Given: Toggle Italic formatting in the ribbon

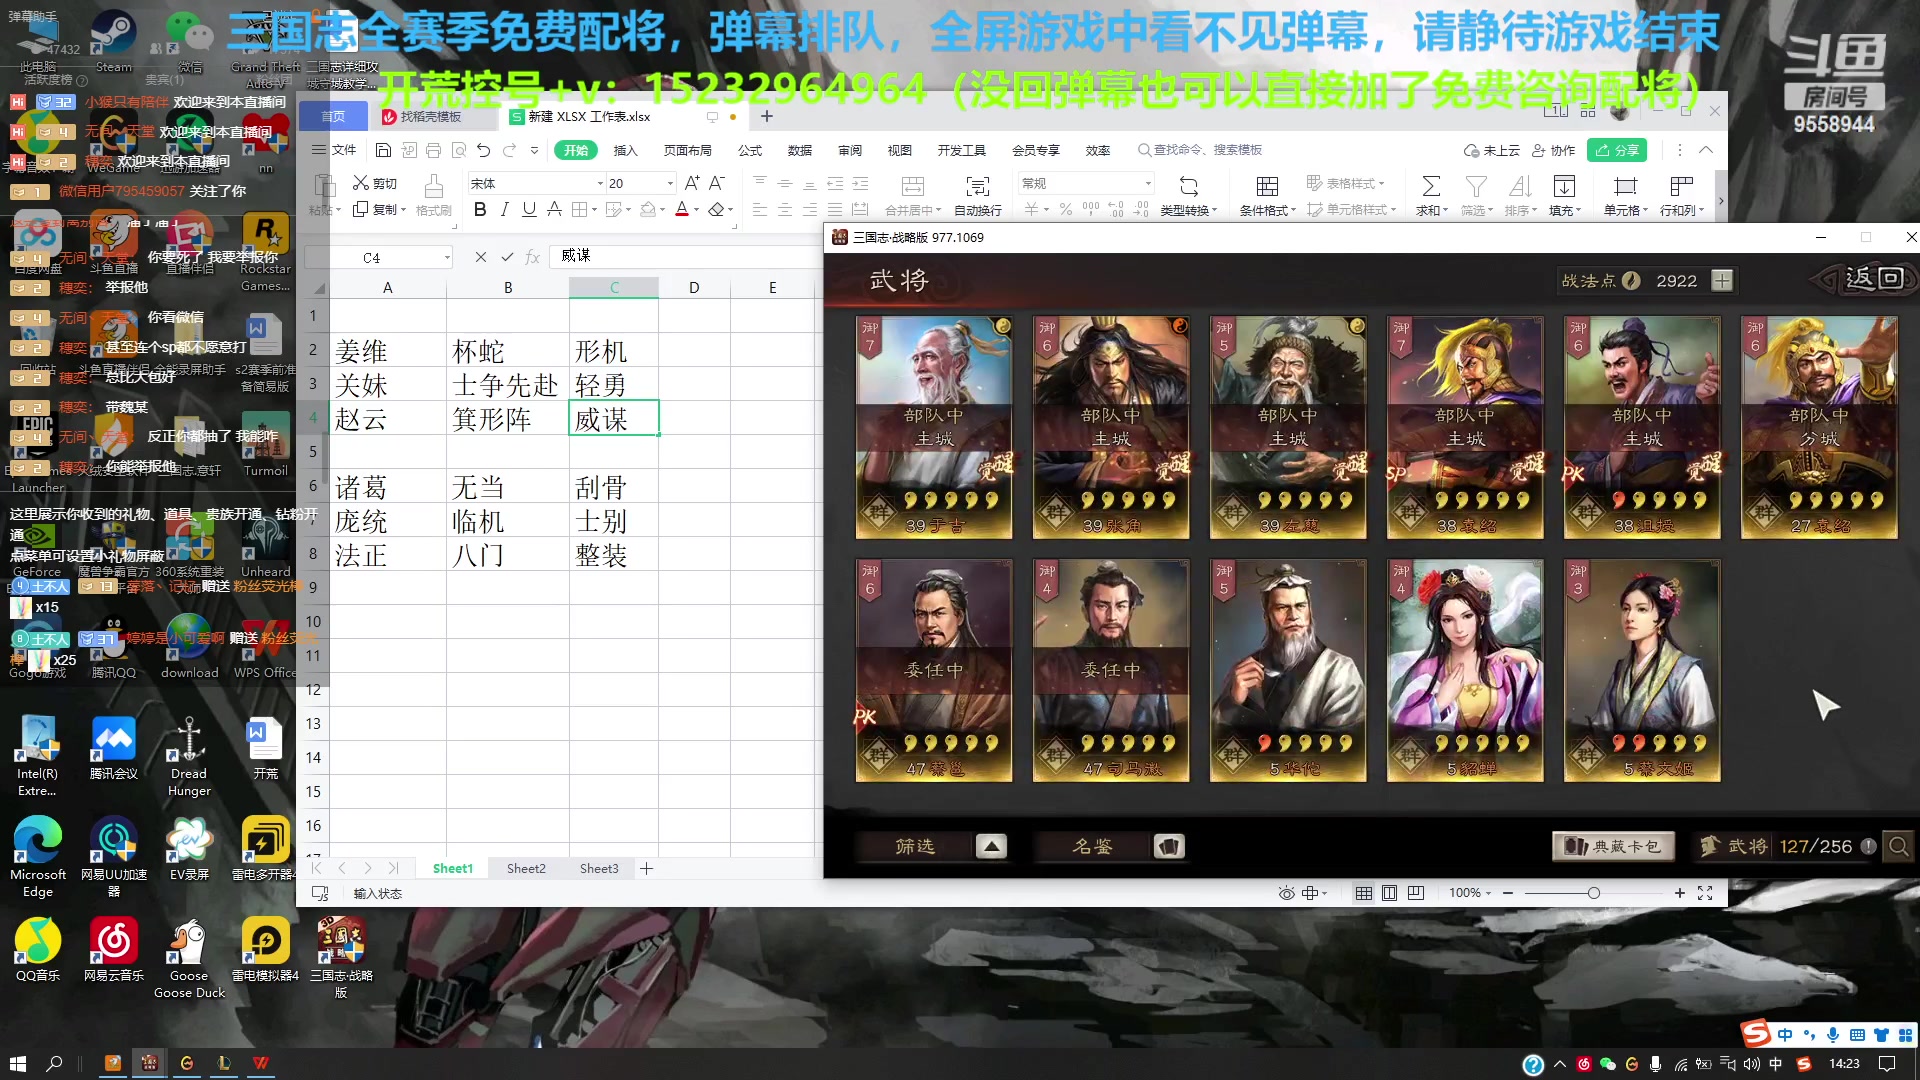Looking at the screenshot, I should (503, 209).
